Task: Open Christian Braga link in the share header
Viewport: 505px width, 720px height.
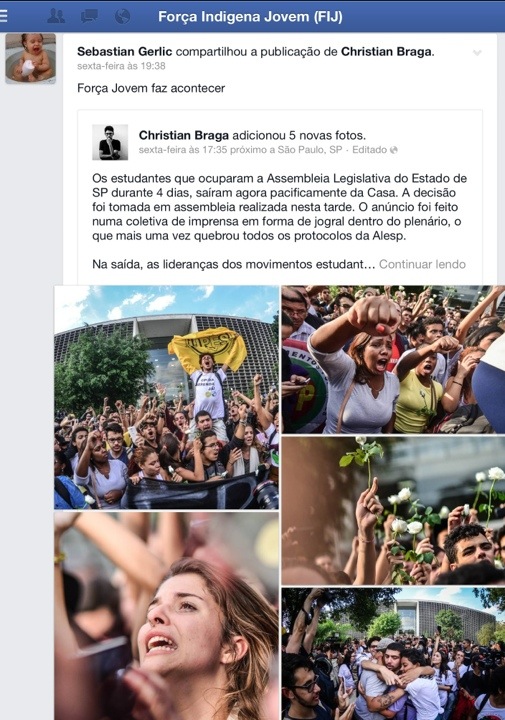Action: point(386,51)
